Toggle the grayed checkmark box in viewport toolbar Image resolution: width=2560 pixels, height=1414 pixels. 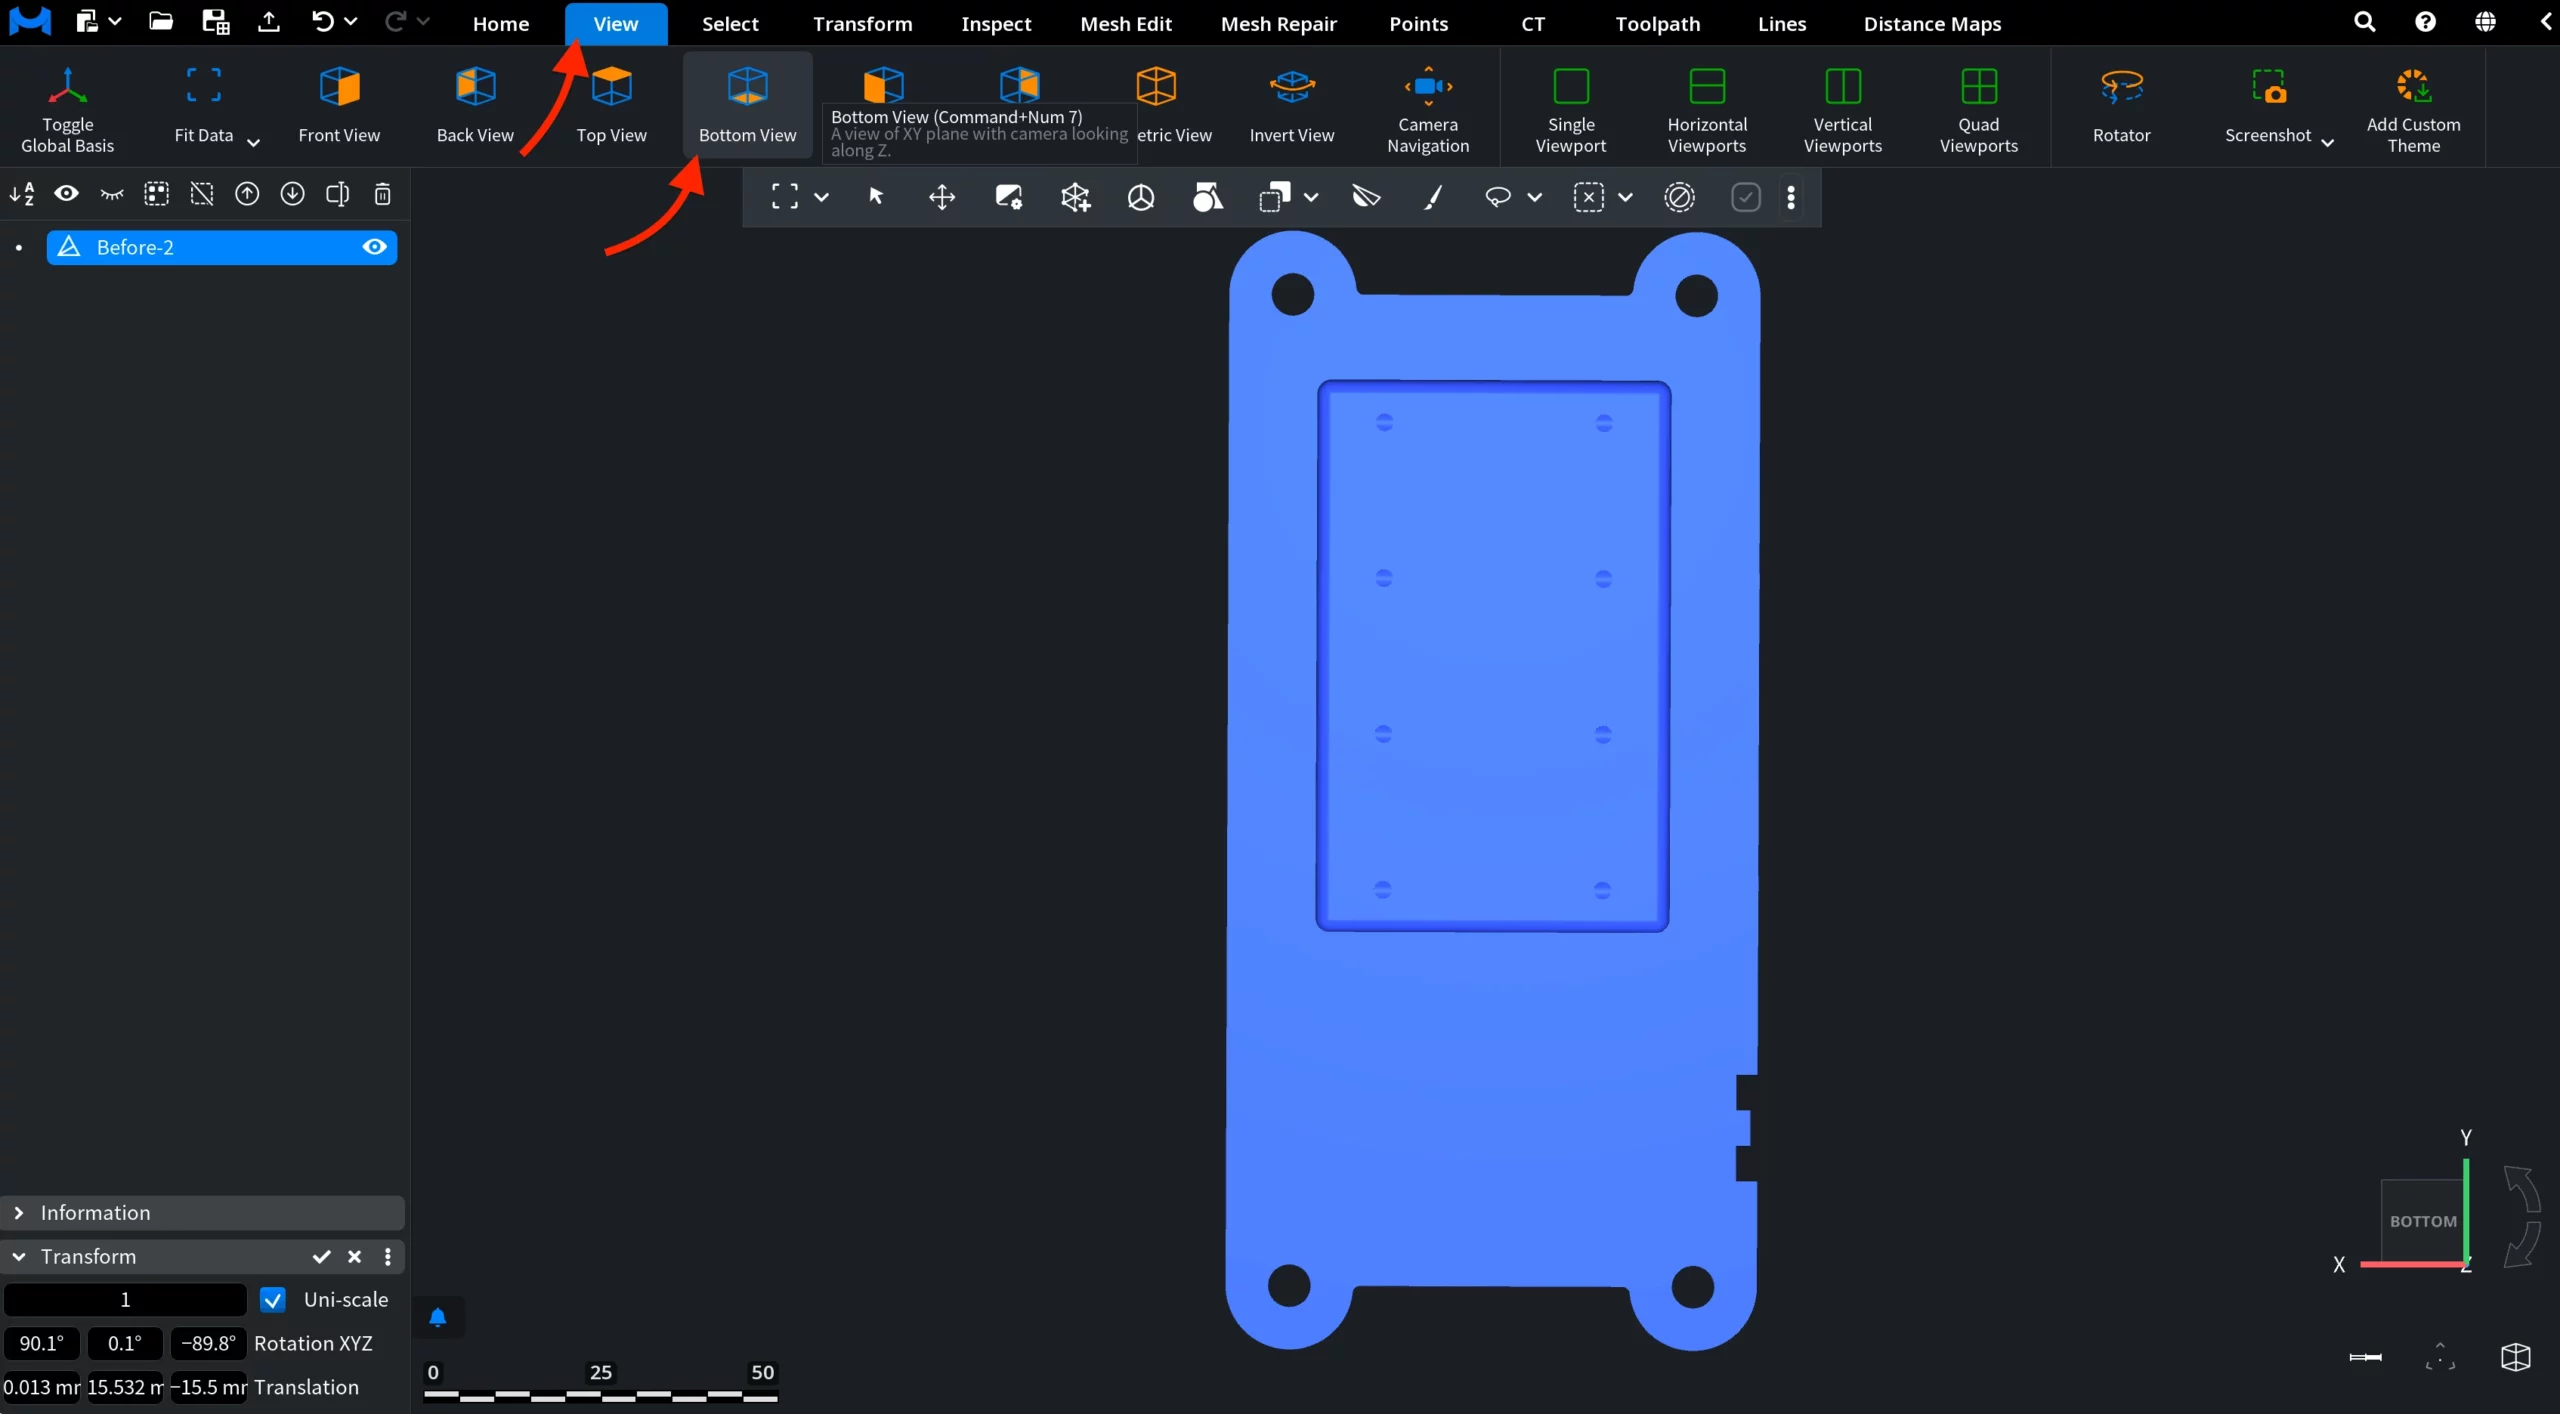pyautogui.click(x=1746, y=197)
